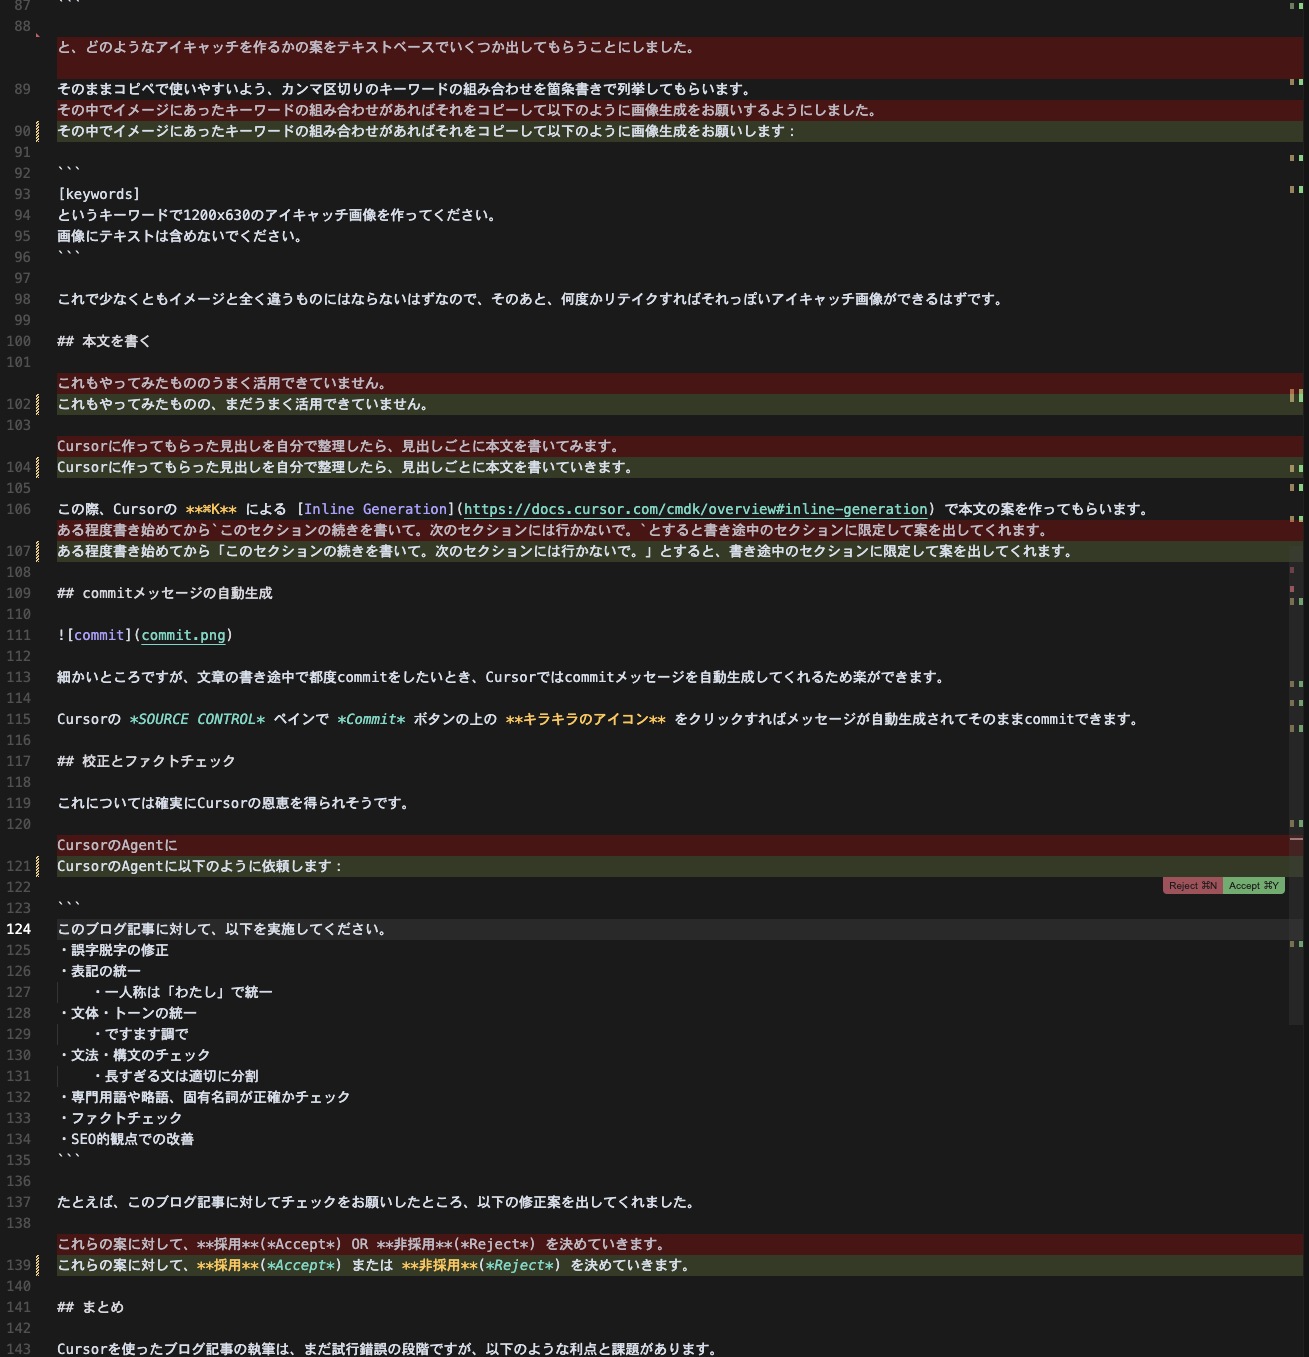Image resolution: width=1309 pixels, height=1357 pixels.
Task: Click the Accept ⌘Y button
Action: [x=1253, y=885]
